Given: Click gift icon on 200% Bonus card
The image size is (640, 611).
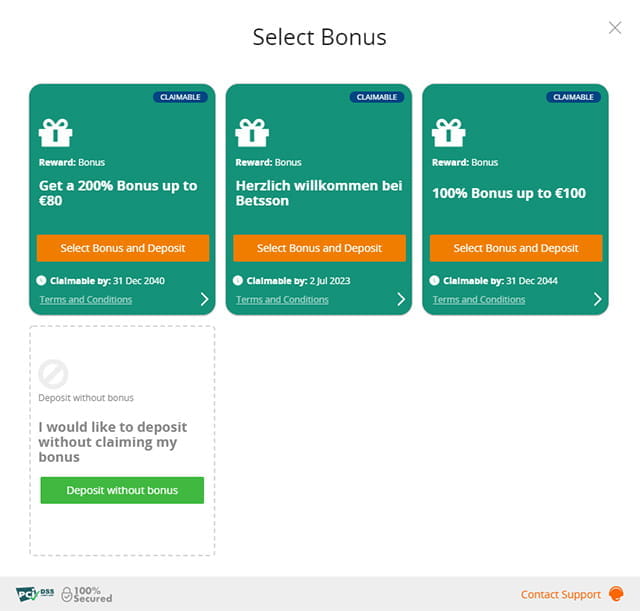Looking at the screenshot, I should (x=55, y=133).
